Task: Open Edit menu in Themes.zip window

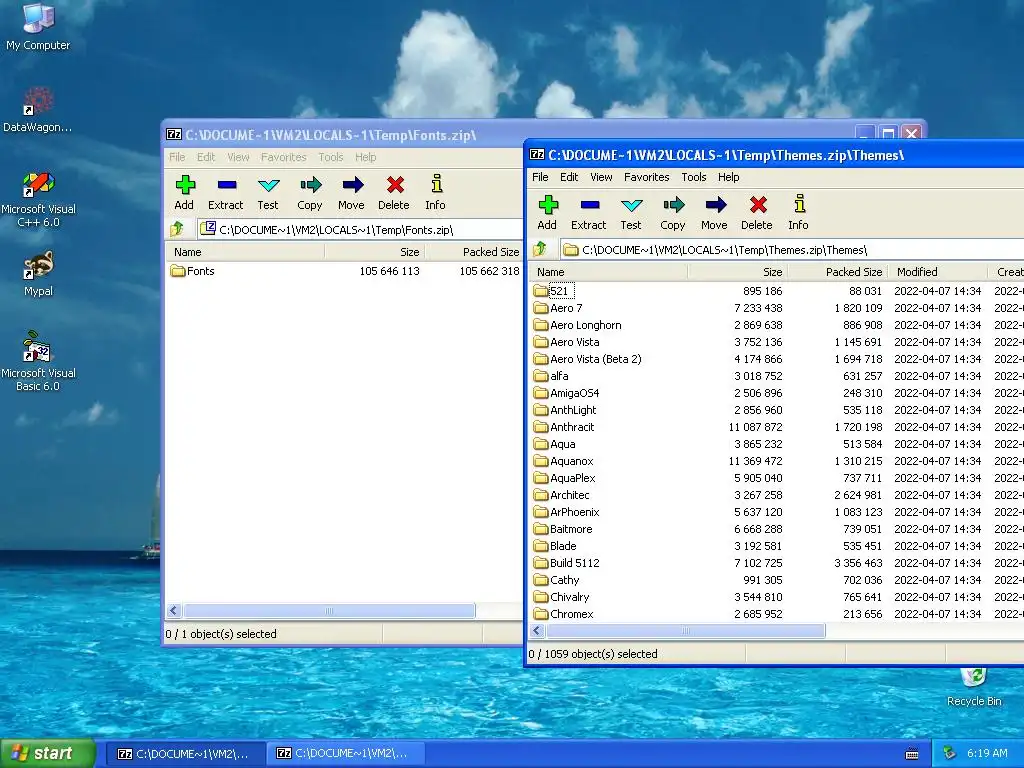Action: (569, 177)
